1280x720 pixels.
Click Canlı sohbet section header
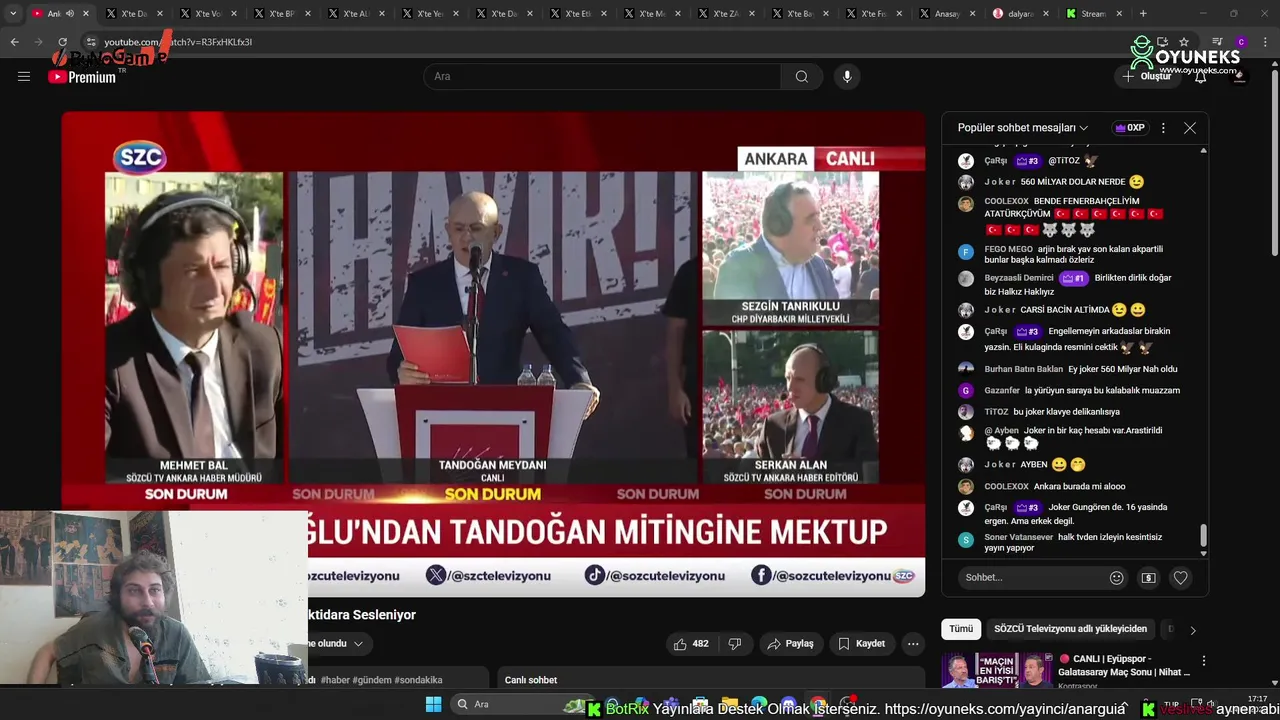(x=531, y=680)
